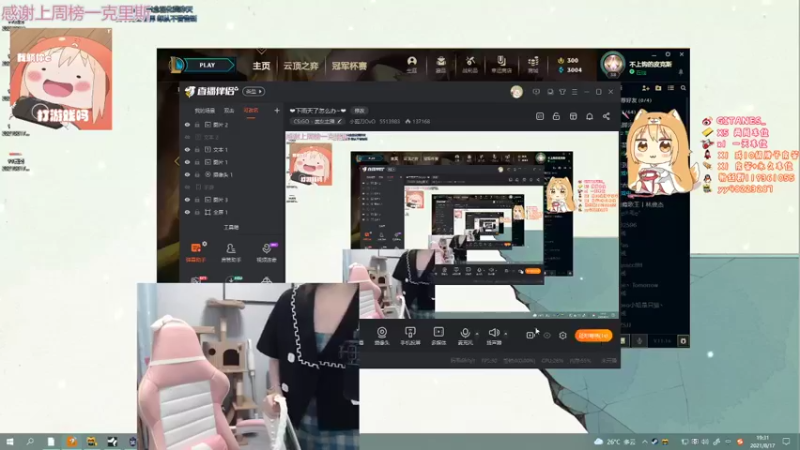The width and height of the screenshot is (800, 450).
Task: Toggle visibility of 摄像头 1 layer
Action: (187, 174)
